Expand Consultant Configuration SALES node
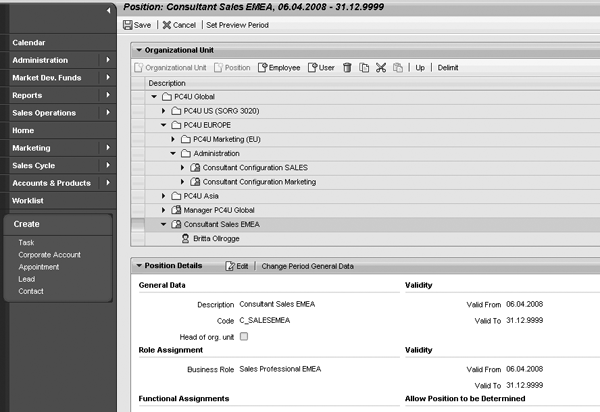600x412 pixels. pyautogui.click(x=183, y=168)
